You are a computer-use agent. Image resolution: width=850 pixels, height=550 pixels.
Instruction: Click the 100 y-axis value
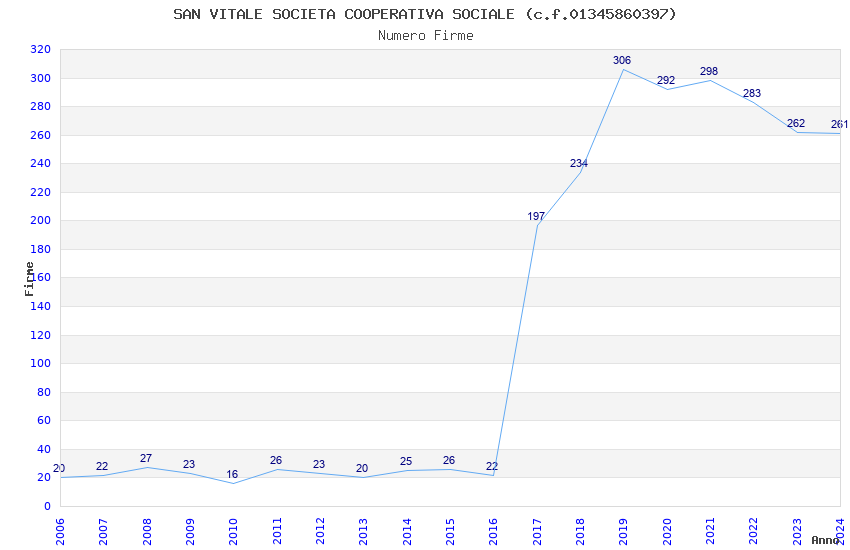coord(41,363)
